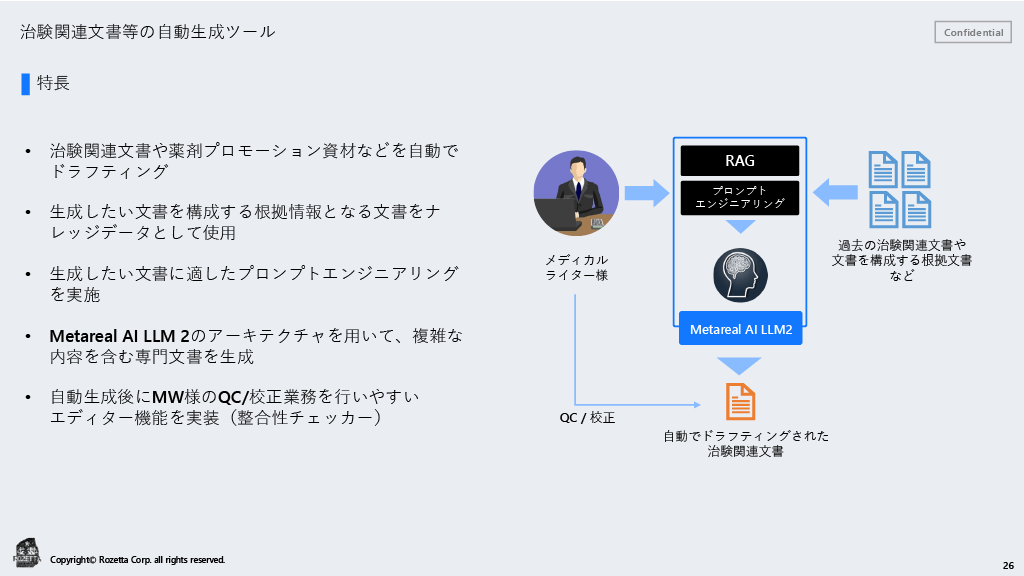Open the orange drafted trial document icon
This screenshot has width=1024, height=576.
point(741,401)
